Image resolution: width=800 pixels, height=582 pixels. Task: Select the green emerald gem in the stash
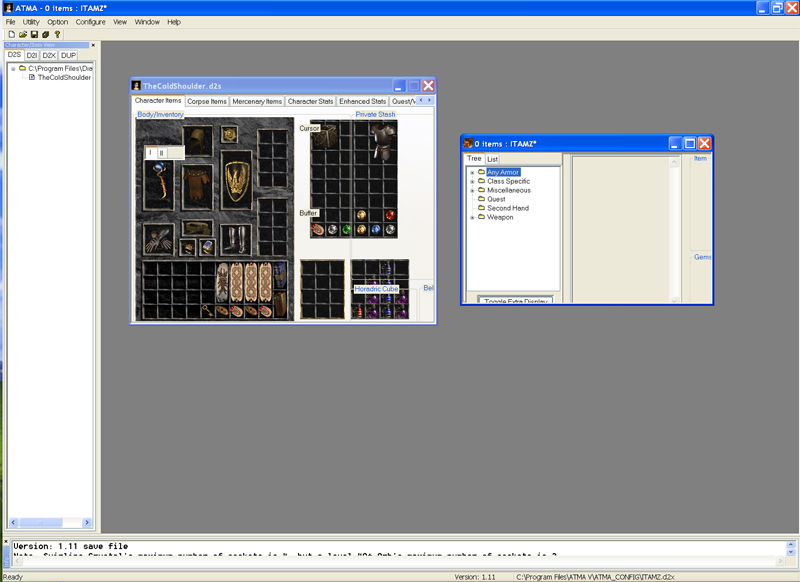[x=346, y=230]
